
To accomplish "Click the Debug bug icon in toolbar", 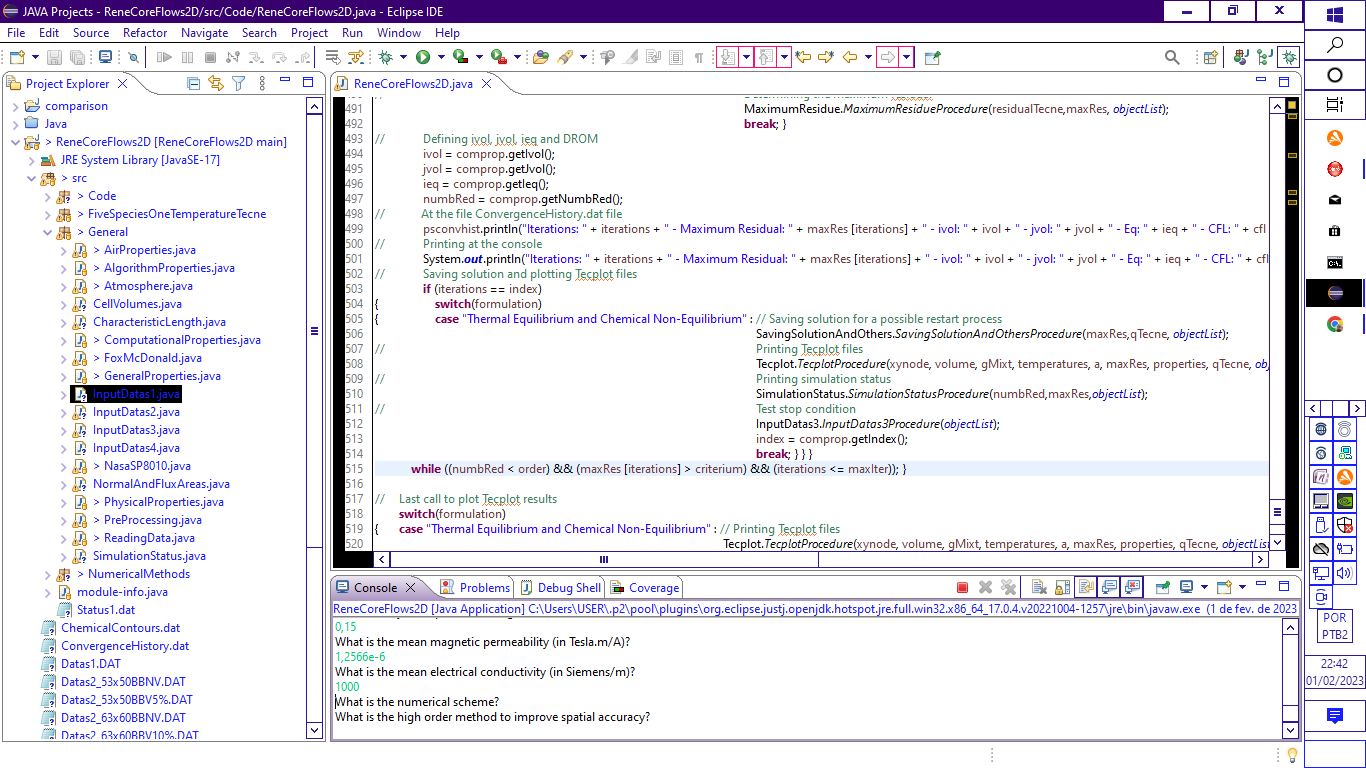I will click(385, 57).
